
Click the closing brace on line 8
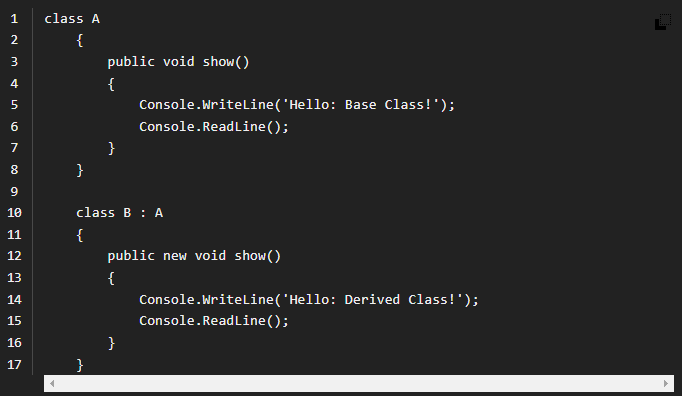point(80,170)
